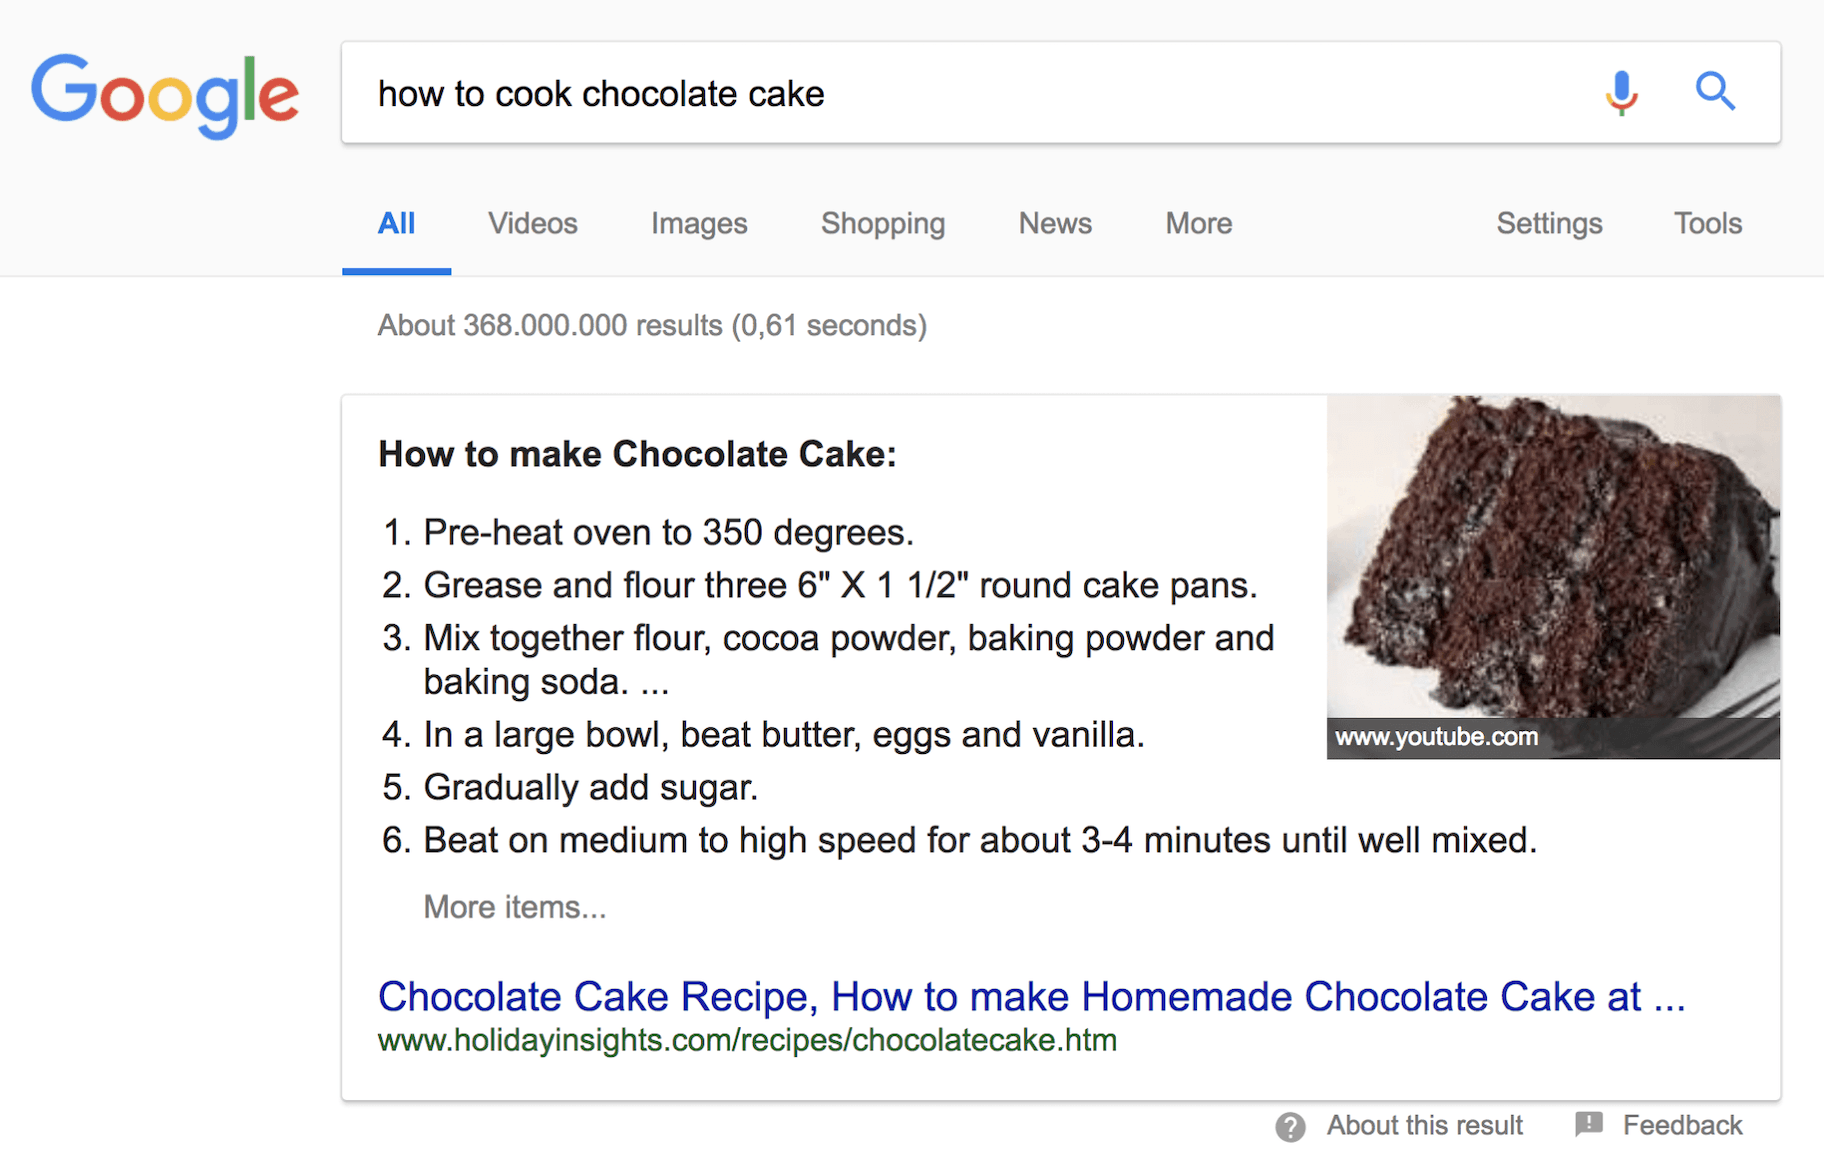Screen dimensions: 1824x1173
Task: Expand the More search categories menu
Action: [x=1198, y=223]
